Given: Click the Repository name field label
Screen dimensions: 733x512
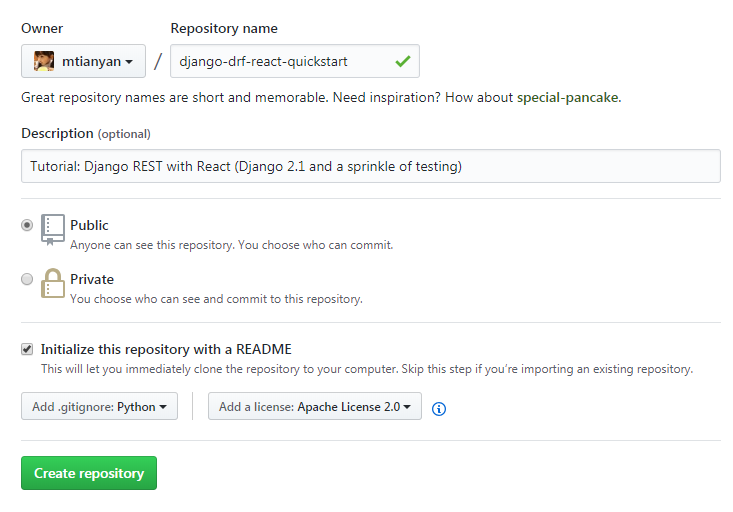Looking at the screenshot, I should (x=224, y=28).
